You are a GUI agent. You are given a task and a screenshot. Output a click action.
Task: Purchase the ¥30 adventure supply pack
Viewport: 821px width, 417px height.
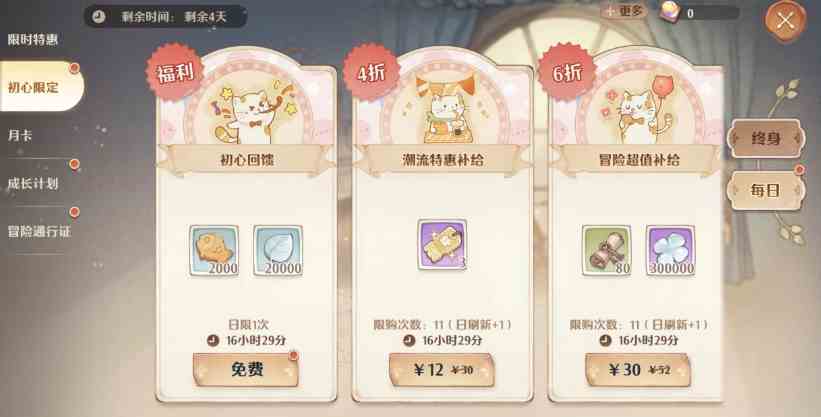[638, 370]
